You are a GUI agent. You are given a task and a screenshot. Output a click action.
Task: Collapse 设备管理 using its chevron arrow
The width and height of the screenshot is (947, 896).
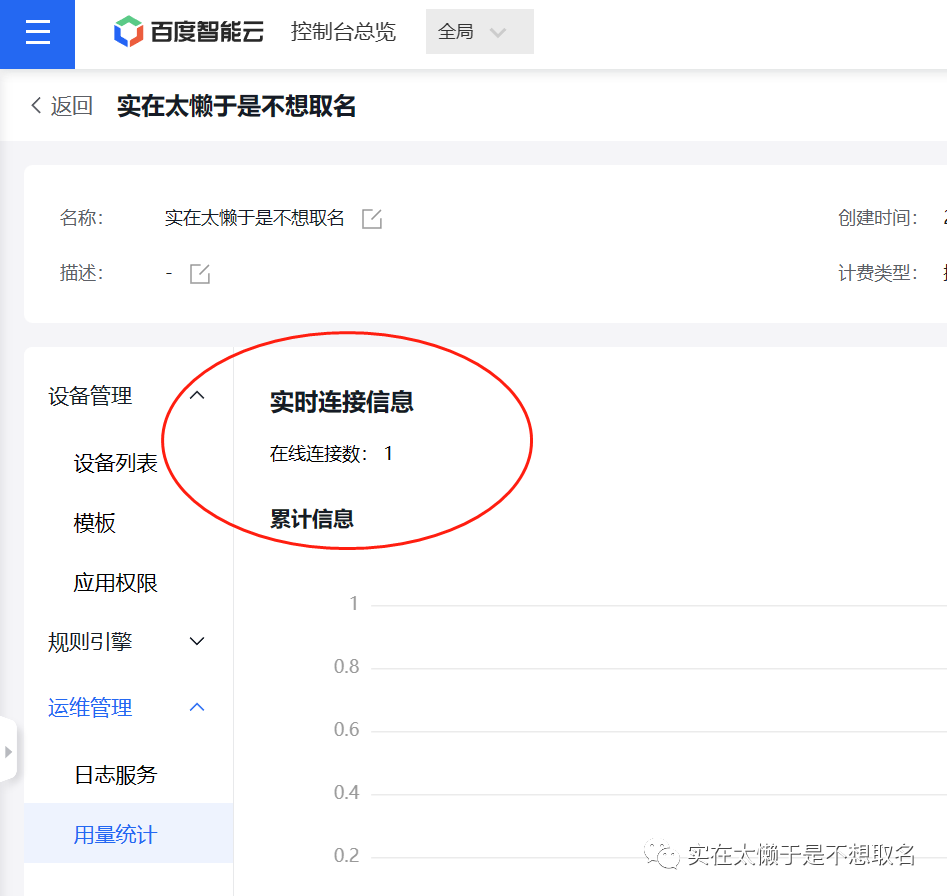click(x=197, y=396)
